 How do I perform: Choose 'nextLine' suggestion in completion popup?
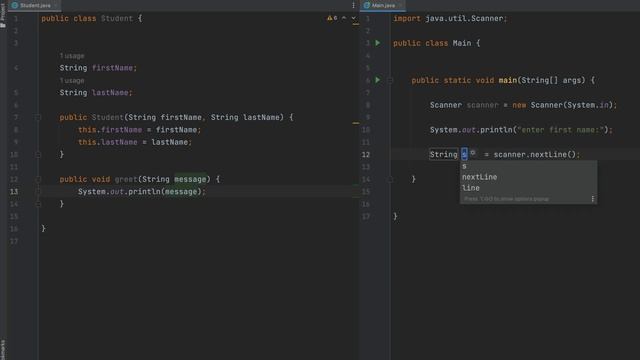coord(529,177)
